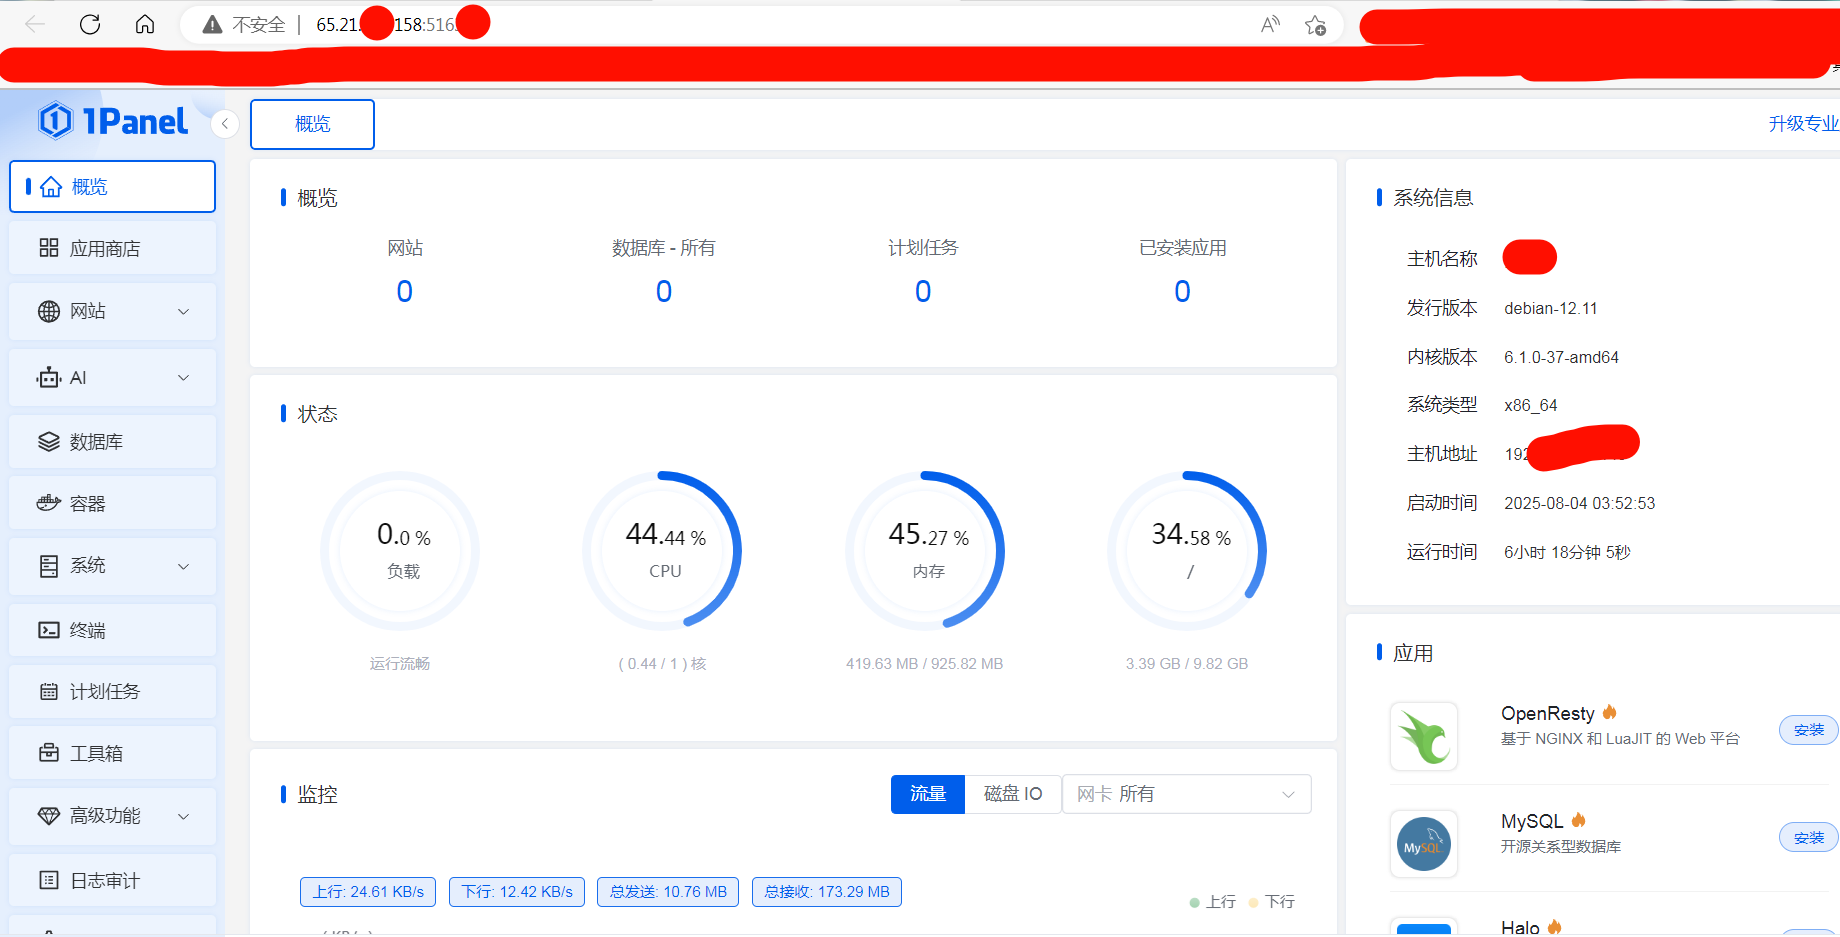Expand the 网站 submenu chevron

point(184,312)
